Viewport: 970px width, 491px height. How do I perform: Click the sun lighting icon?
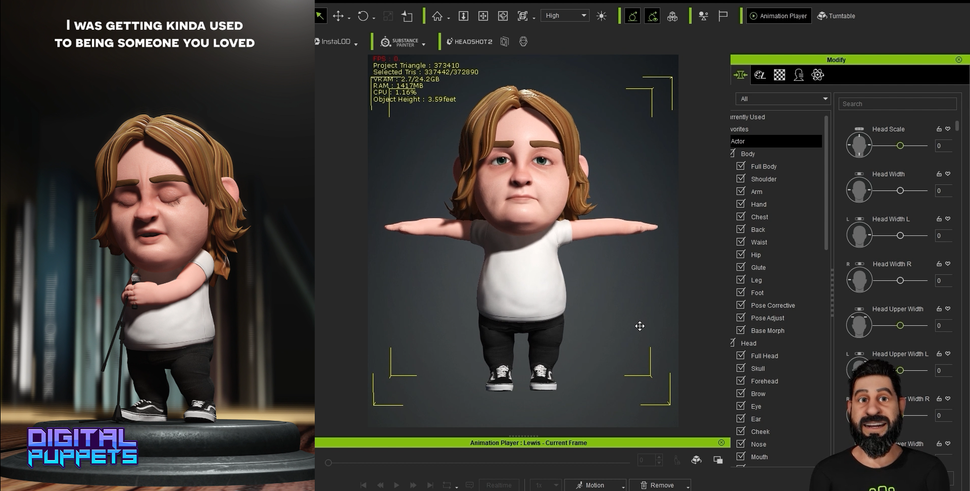pyautogui.click(x=601, y=16)
